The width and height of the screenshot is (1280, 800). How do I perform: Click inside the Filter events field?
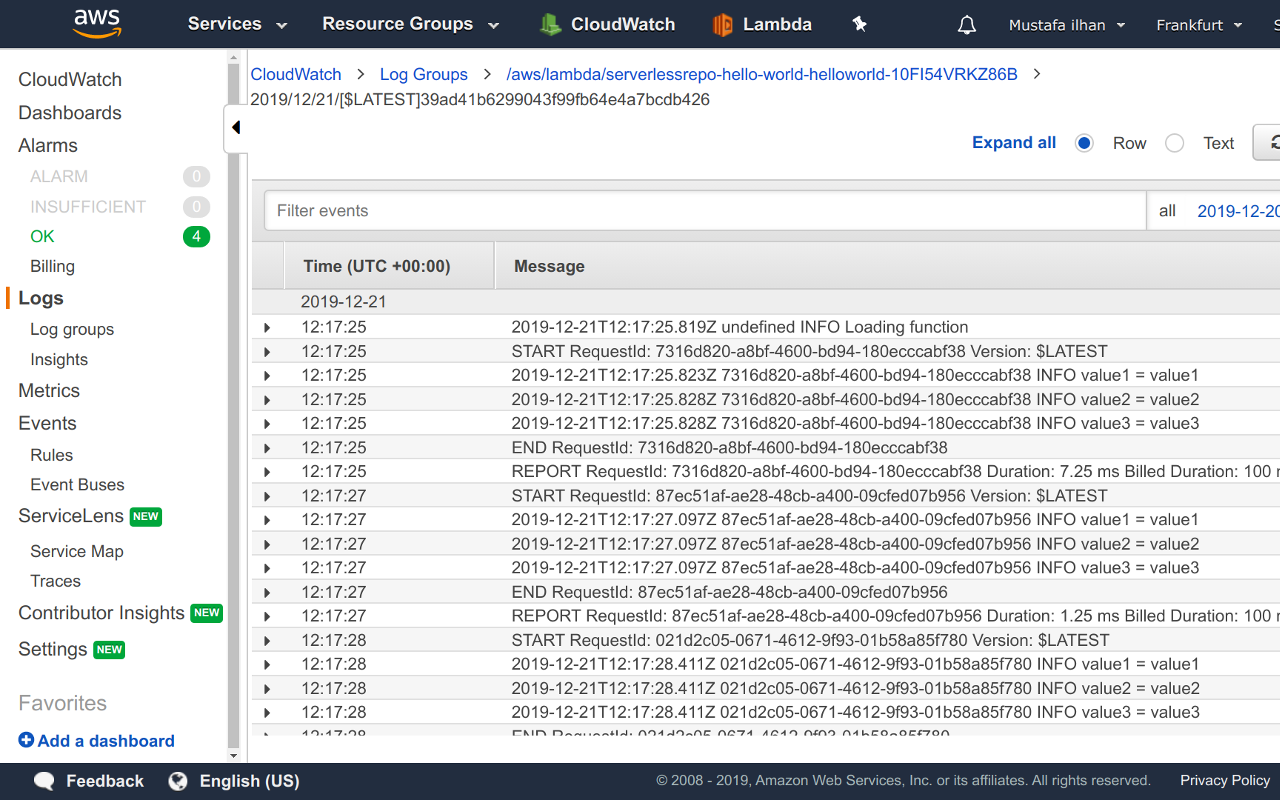(x=705, y=211)
